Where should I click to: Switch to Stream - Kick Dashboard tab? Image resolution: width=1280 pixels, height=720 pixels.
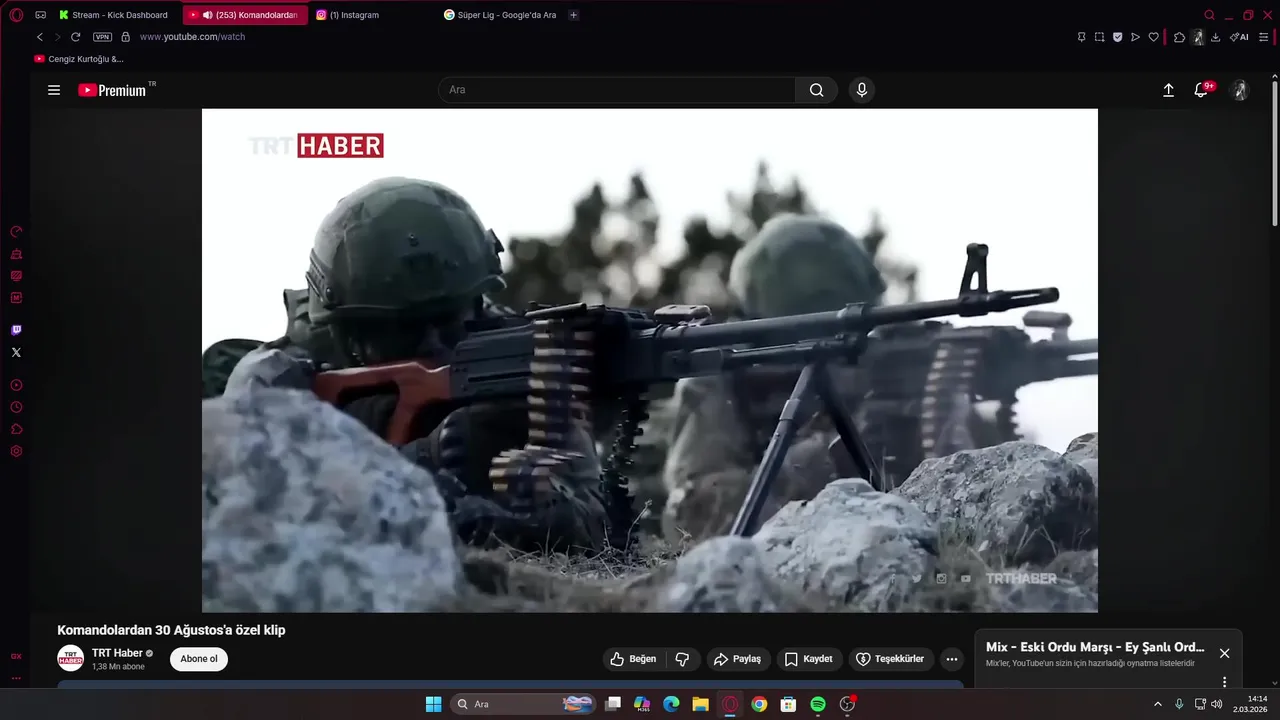115,15
